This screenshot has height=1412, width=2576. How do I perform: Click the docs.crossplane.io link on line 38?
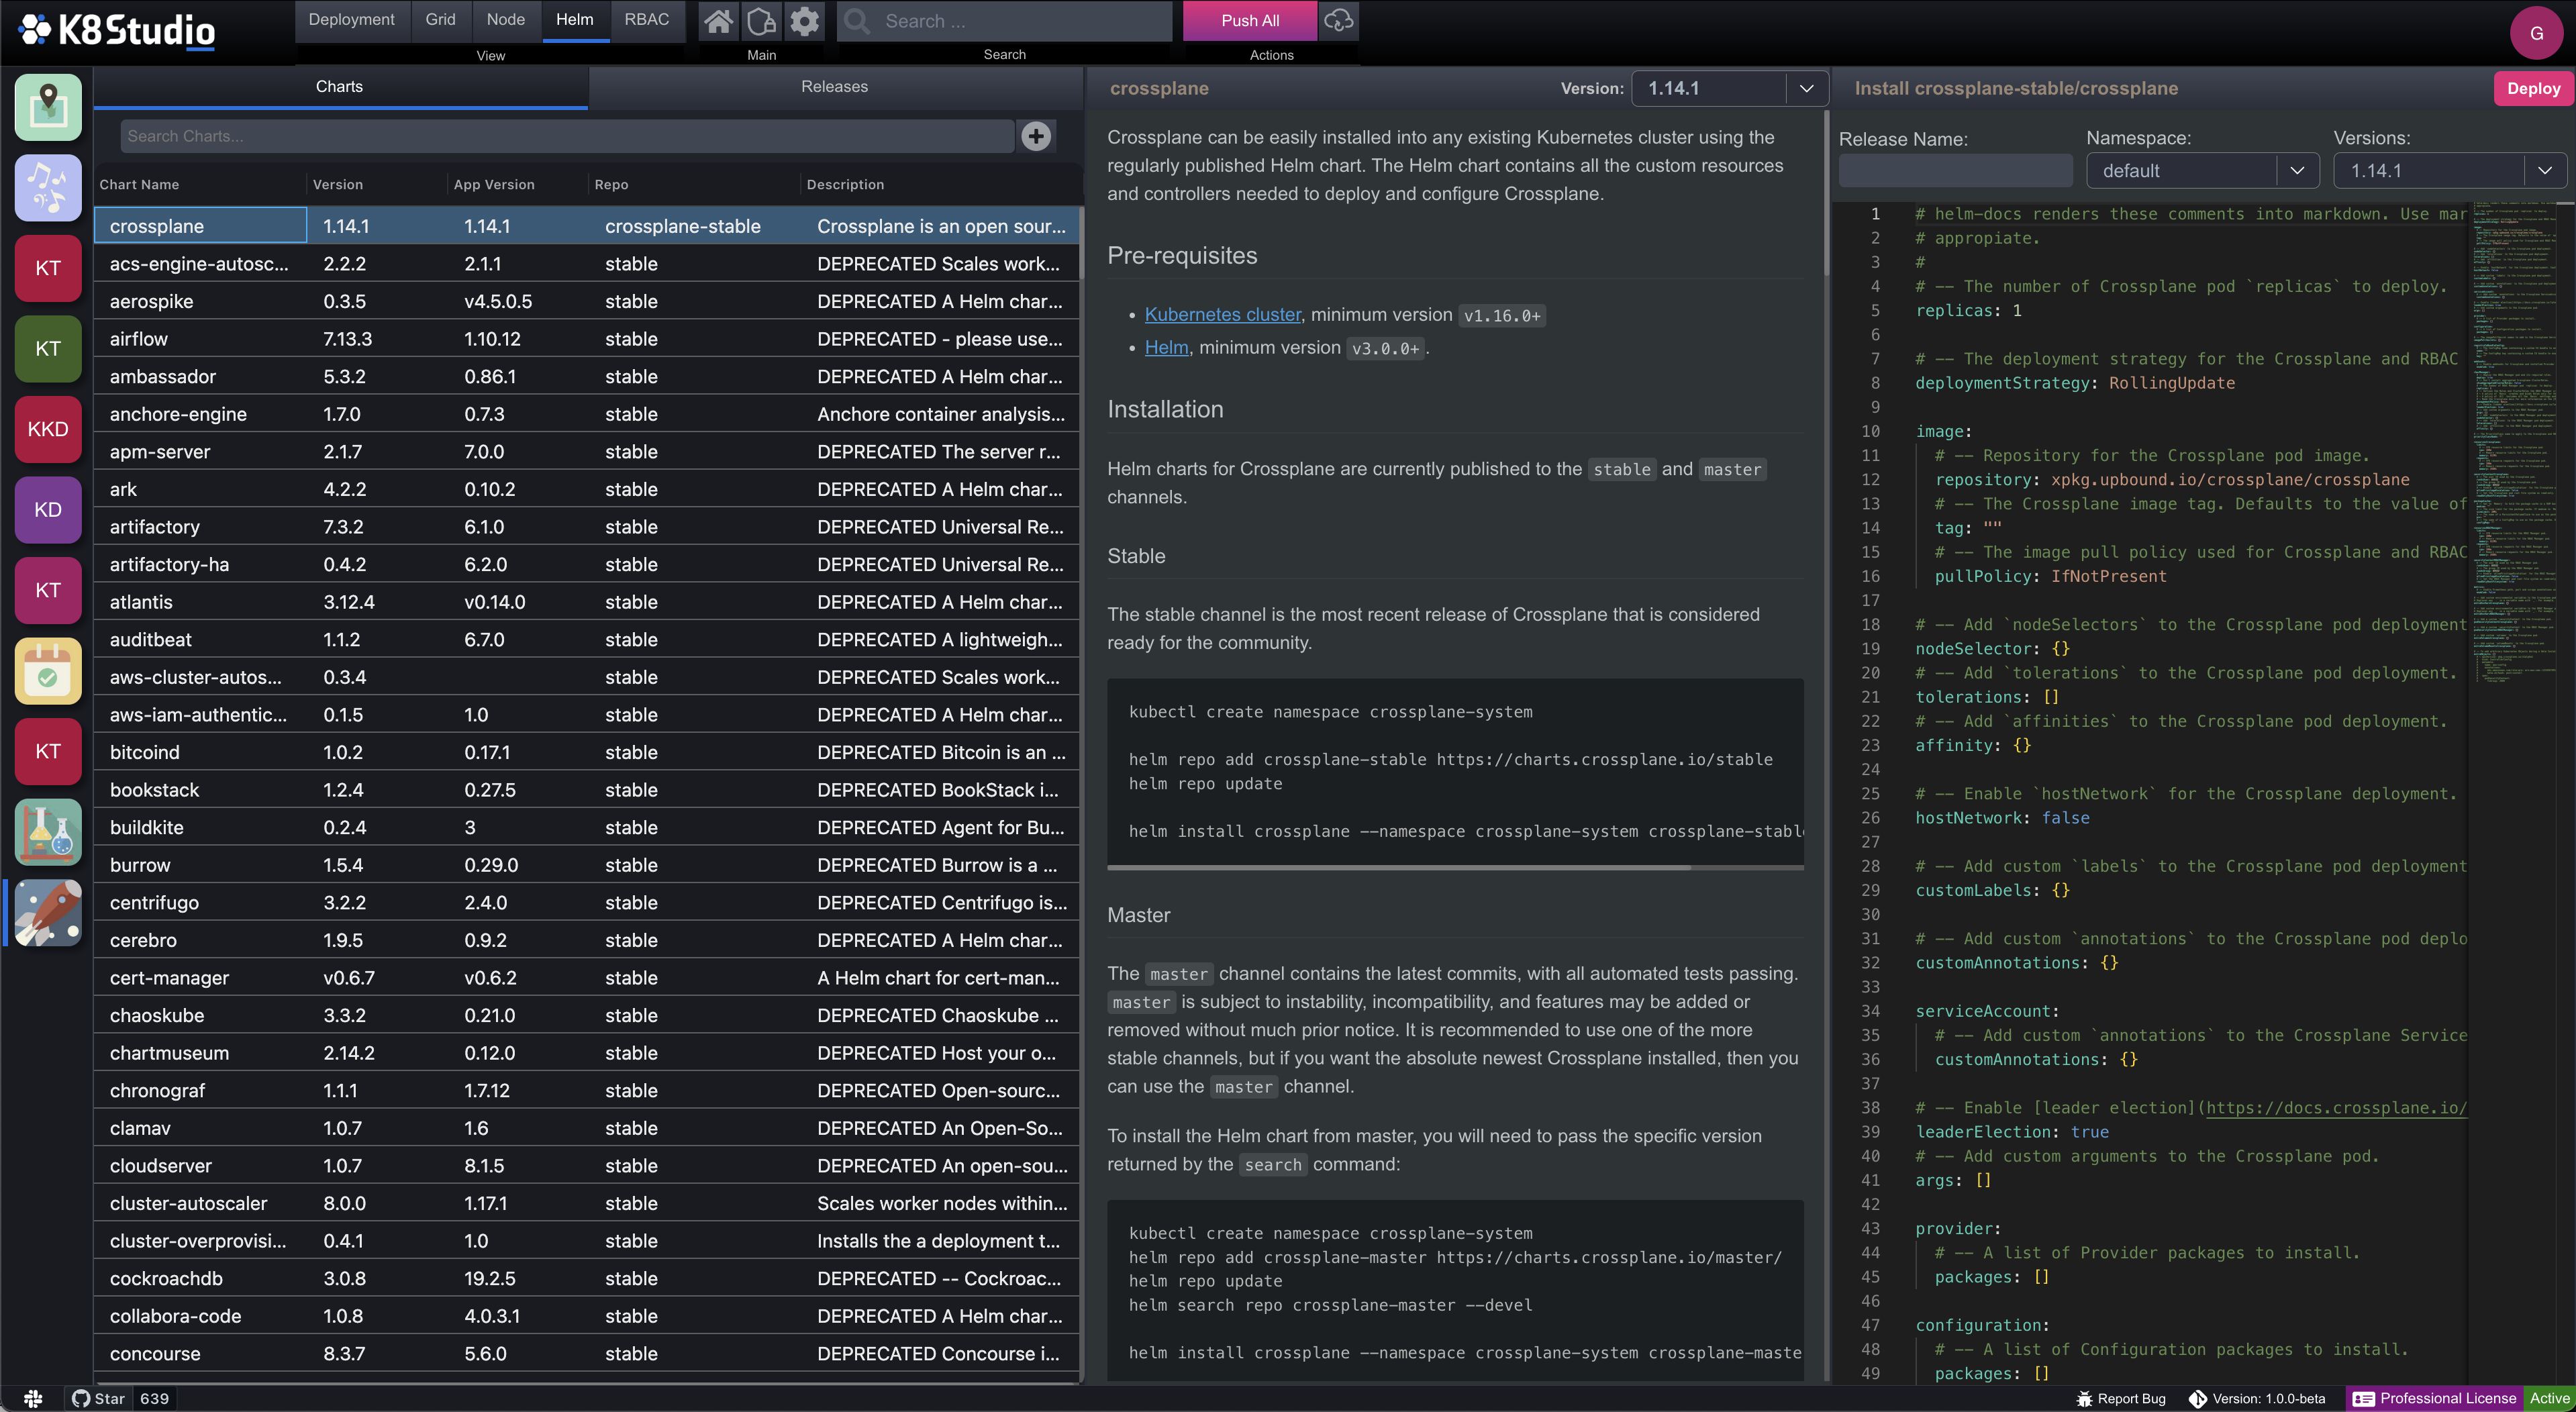pos(2336,1108)
